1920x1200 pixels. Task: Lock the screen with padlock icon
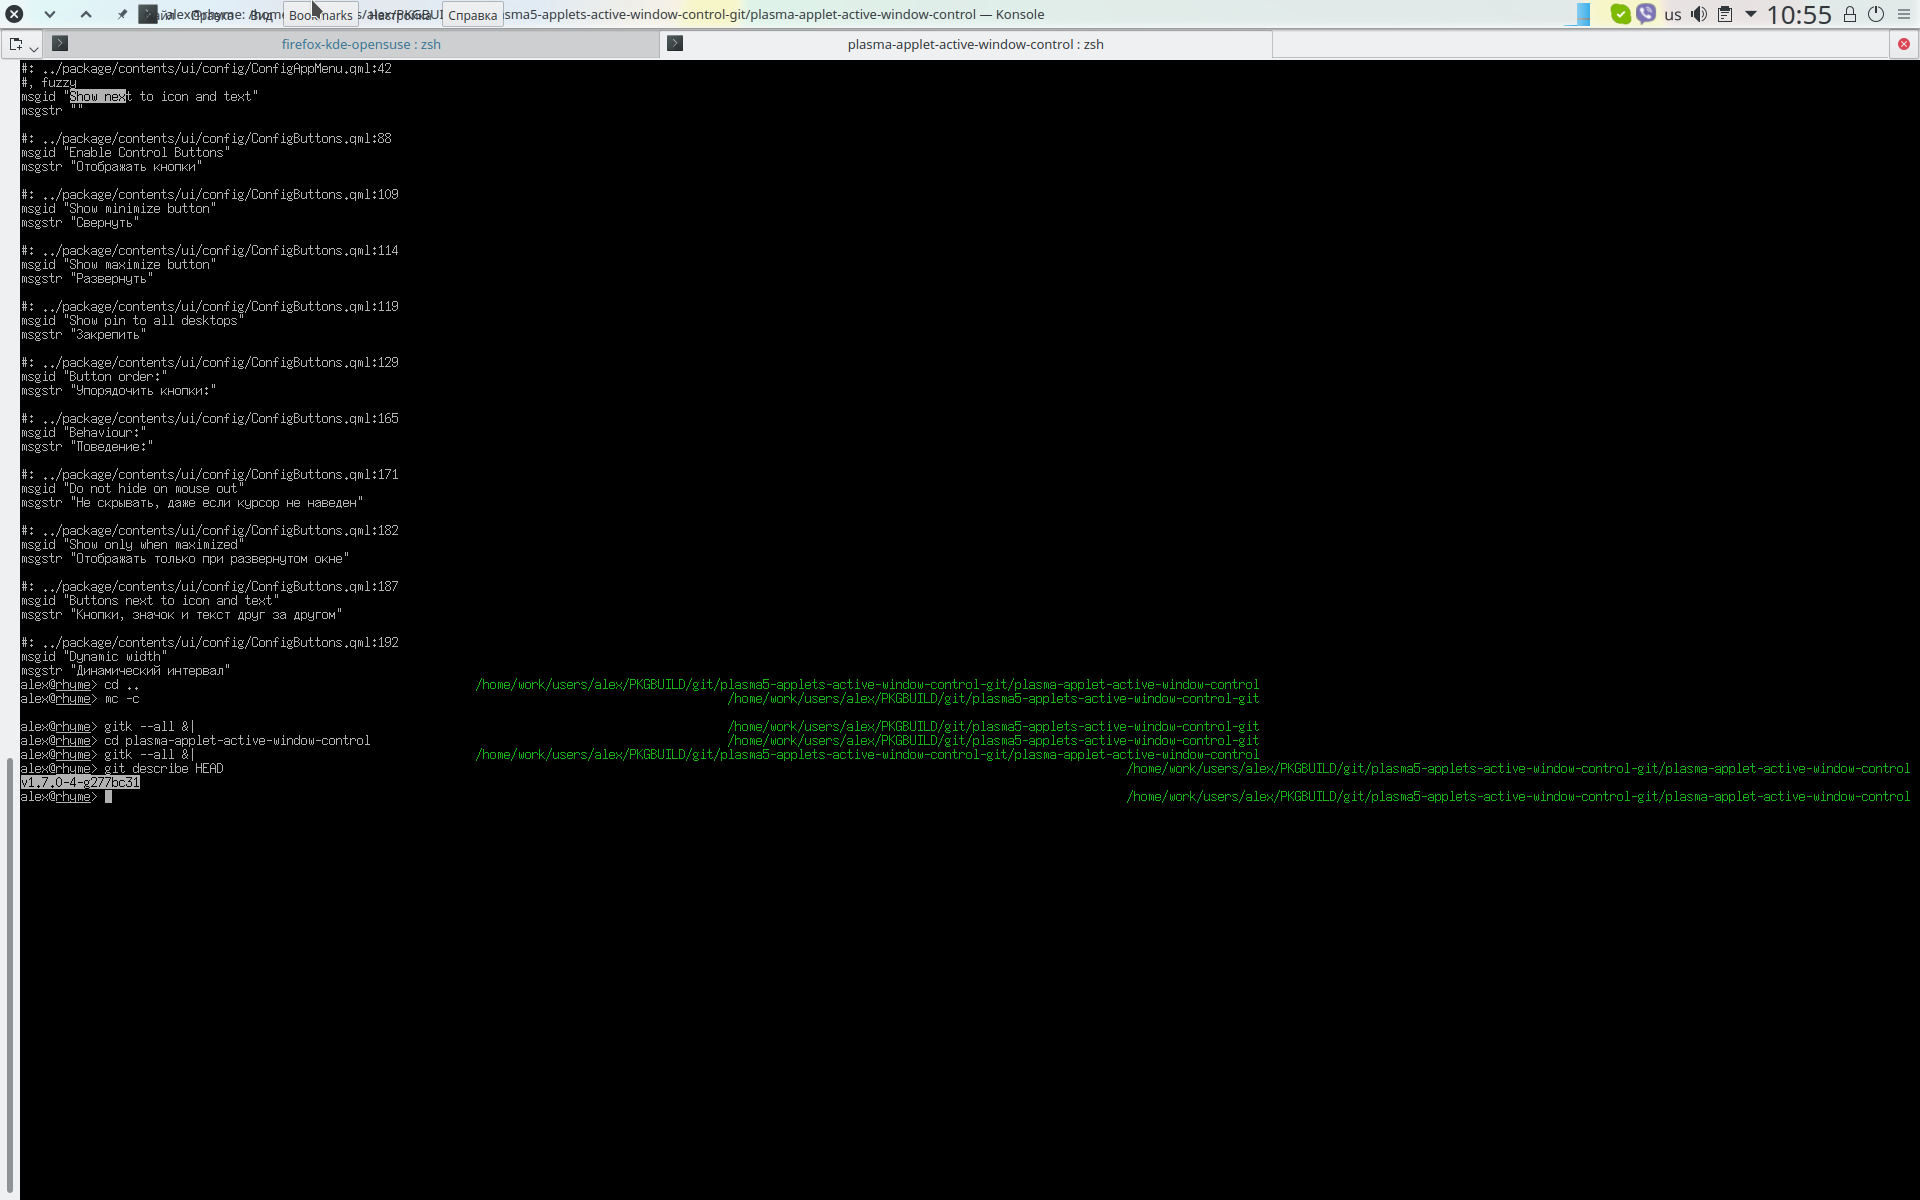1850,14
